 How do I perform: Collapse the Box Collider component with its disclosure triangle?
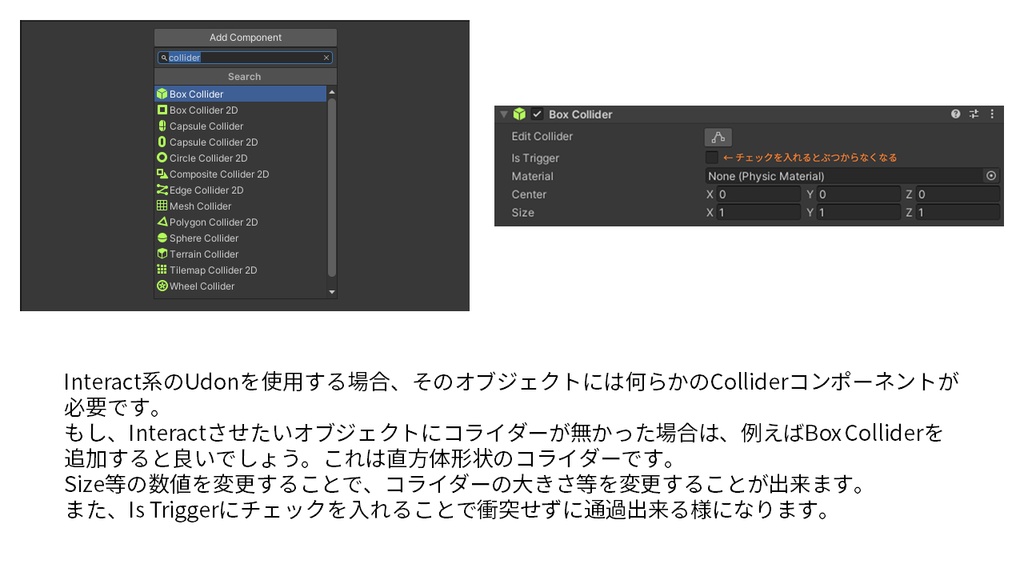[x=502, y=112]
